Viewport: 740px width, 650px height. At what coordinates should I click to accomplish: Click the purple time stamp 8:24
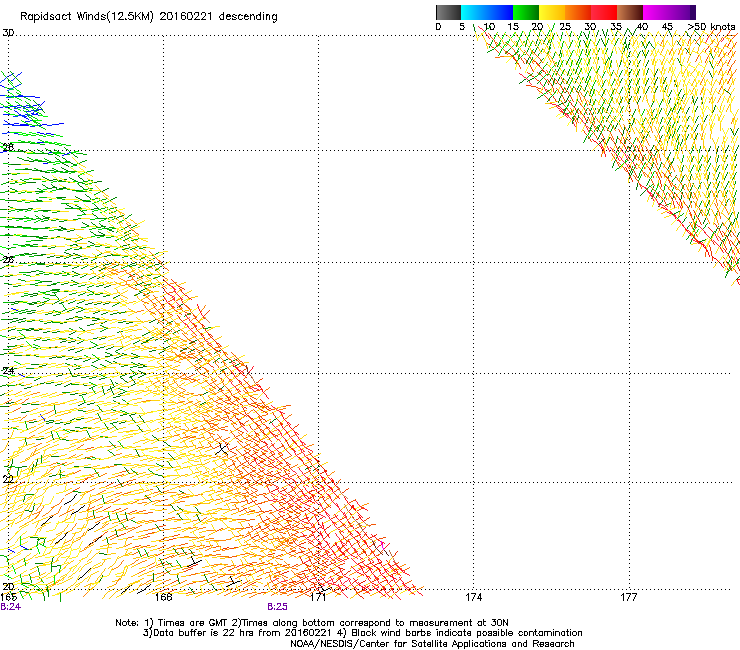click(x=10, y=607)
